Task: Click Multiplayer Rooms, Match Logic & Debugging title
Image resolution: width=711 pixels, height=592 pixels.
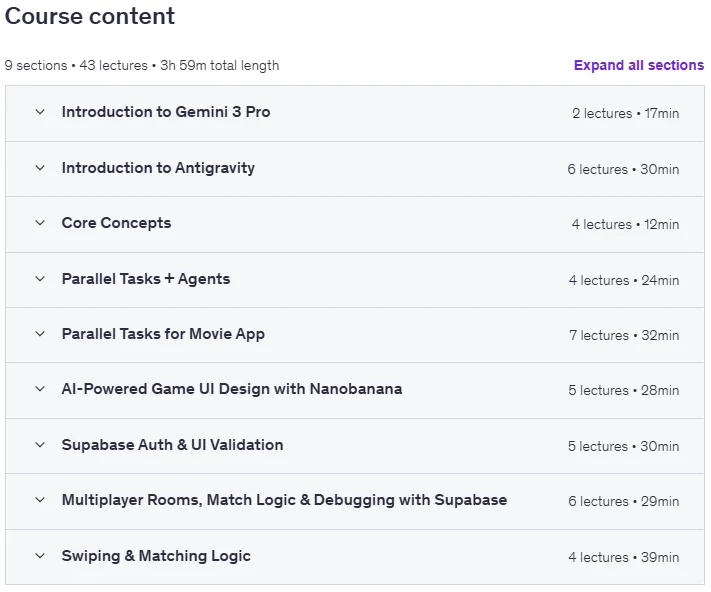Action: pos(284,500)
